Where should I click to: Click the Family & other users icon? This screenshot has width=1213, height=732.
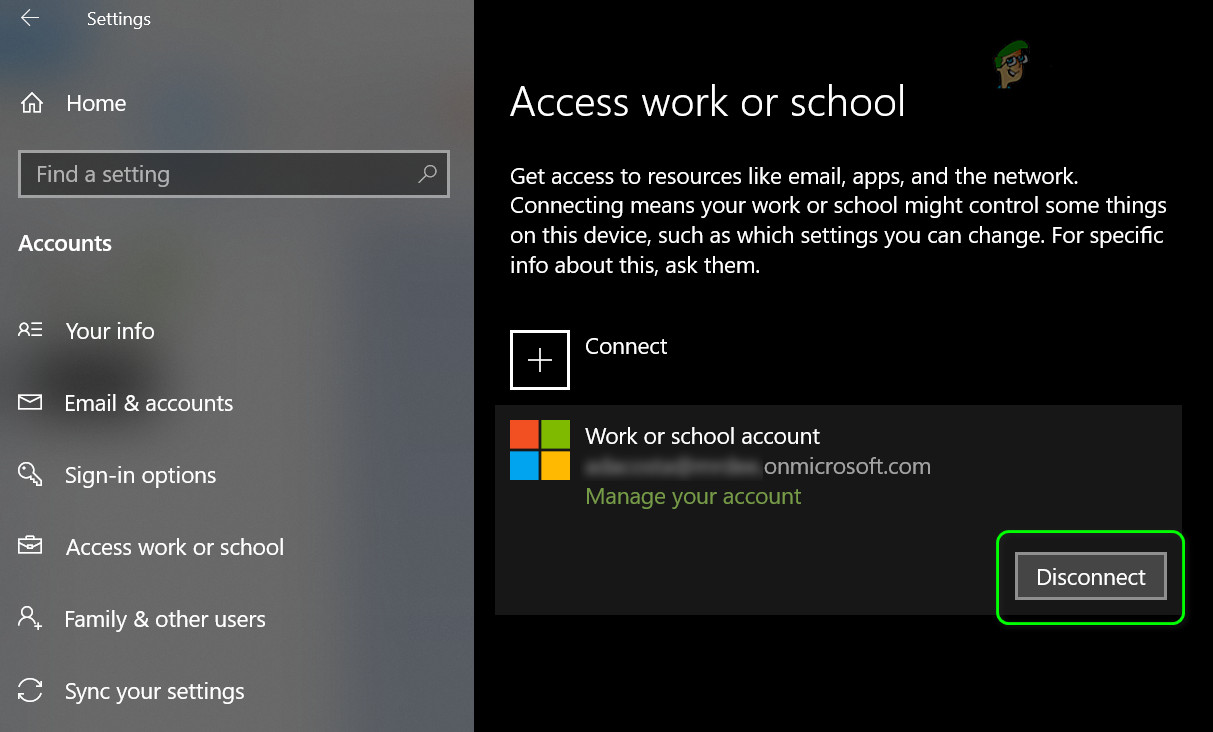(x=30, y=618)
